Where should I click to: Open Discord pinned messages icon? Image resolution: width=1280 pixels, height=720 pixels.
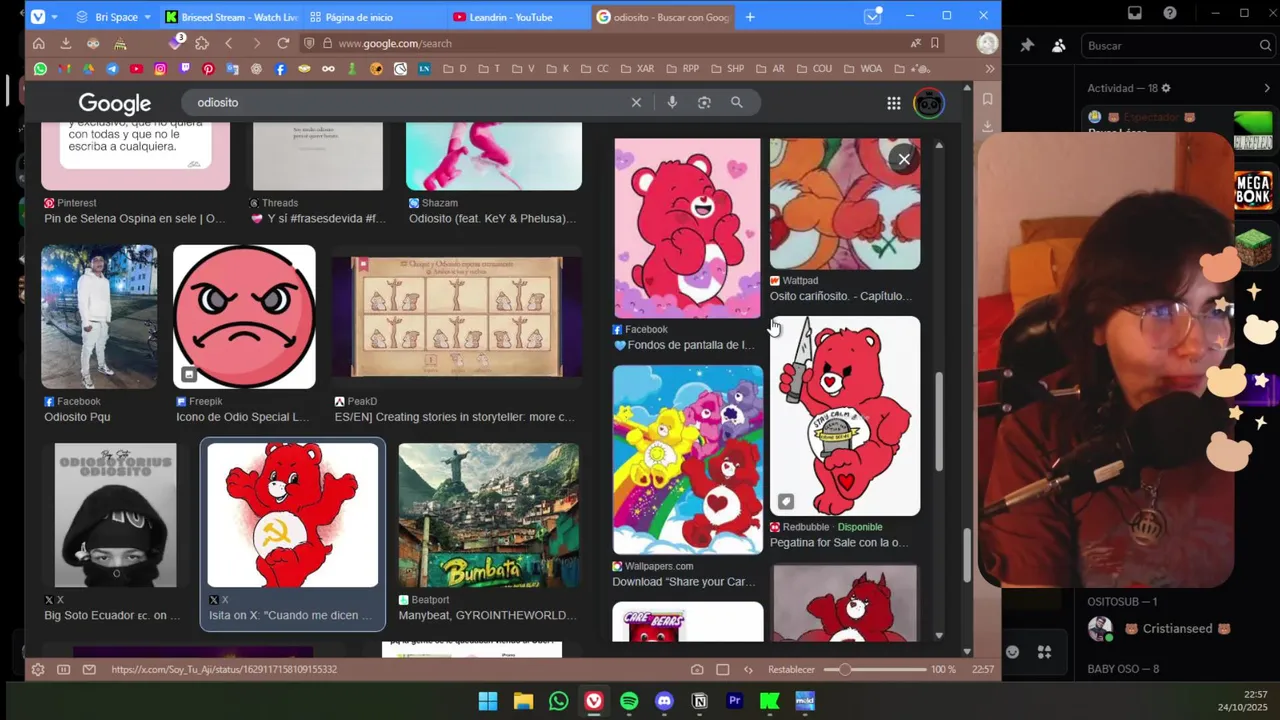[x=1027, y=45]
